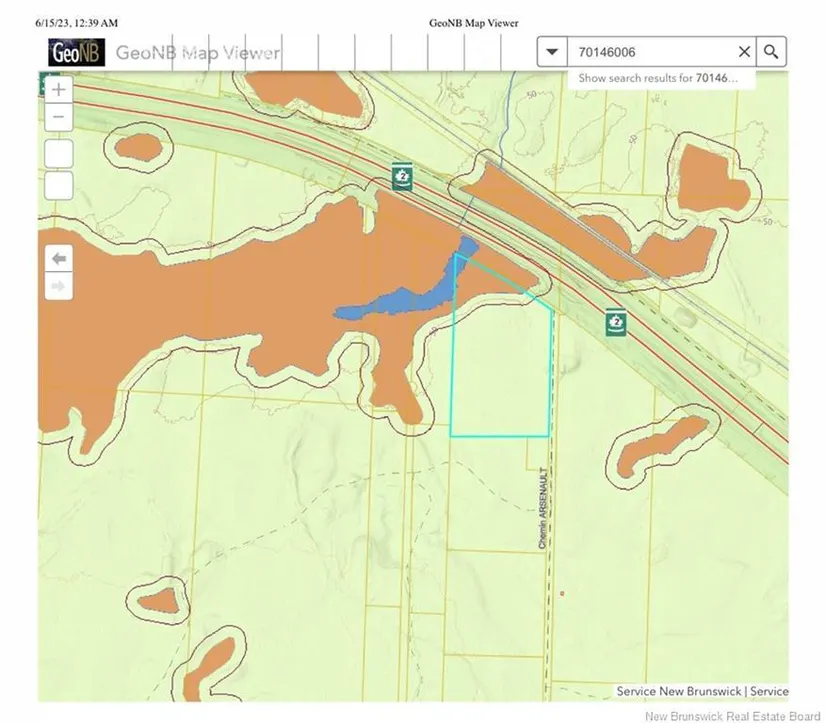The height and width of the screenshot is (723, 825).
Task: Open the Service New Brunswick attribution link
Action: [678, 691]
